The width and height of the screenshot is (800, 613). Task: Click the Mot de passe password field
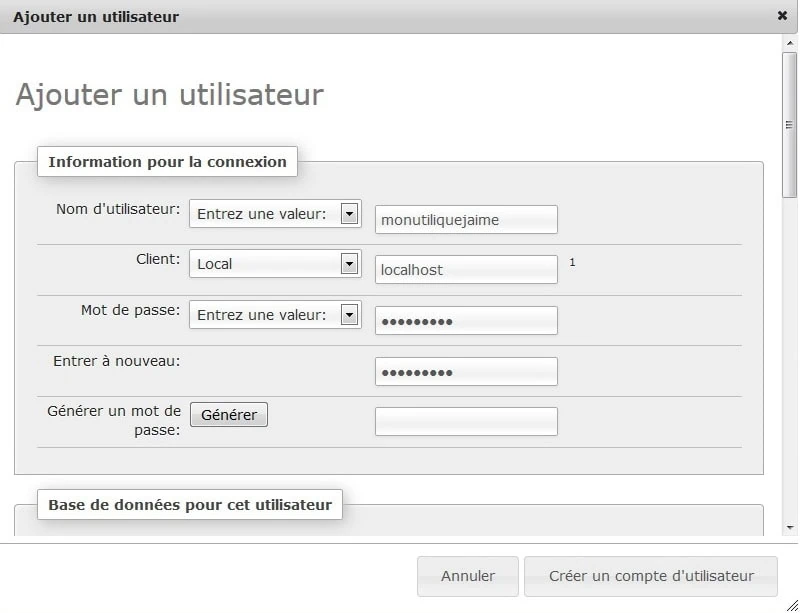pyautogui.click(x=465, y=320)
